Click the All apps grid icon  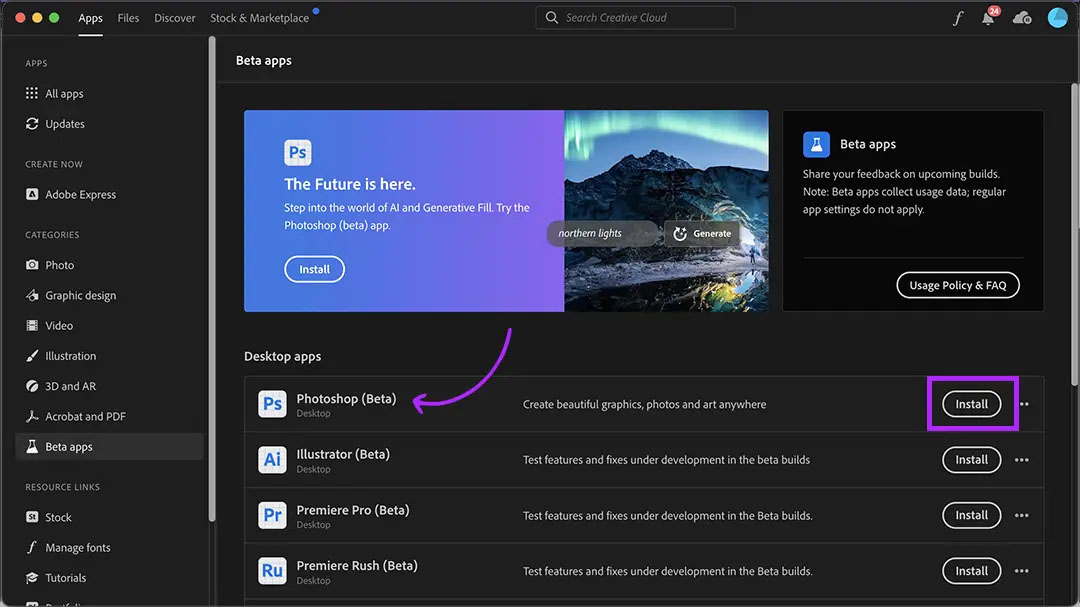point(32,93)
